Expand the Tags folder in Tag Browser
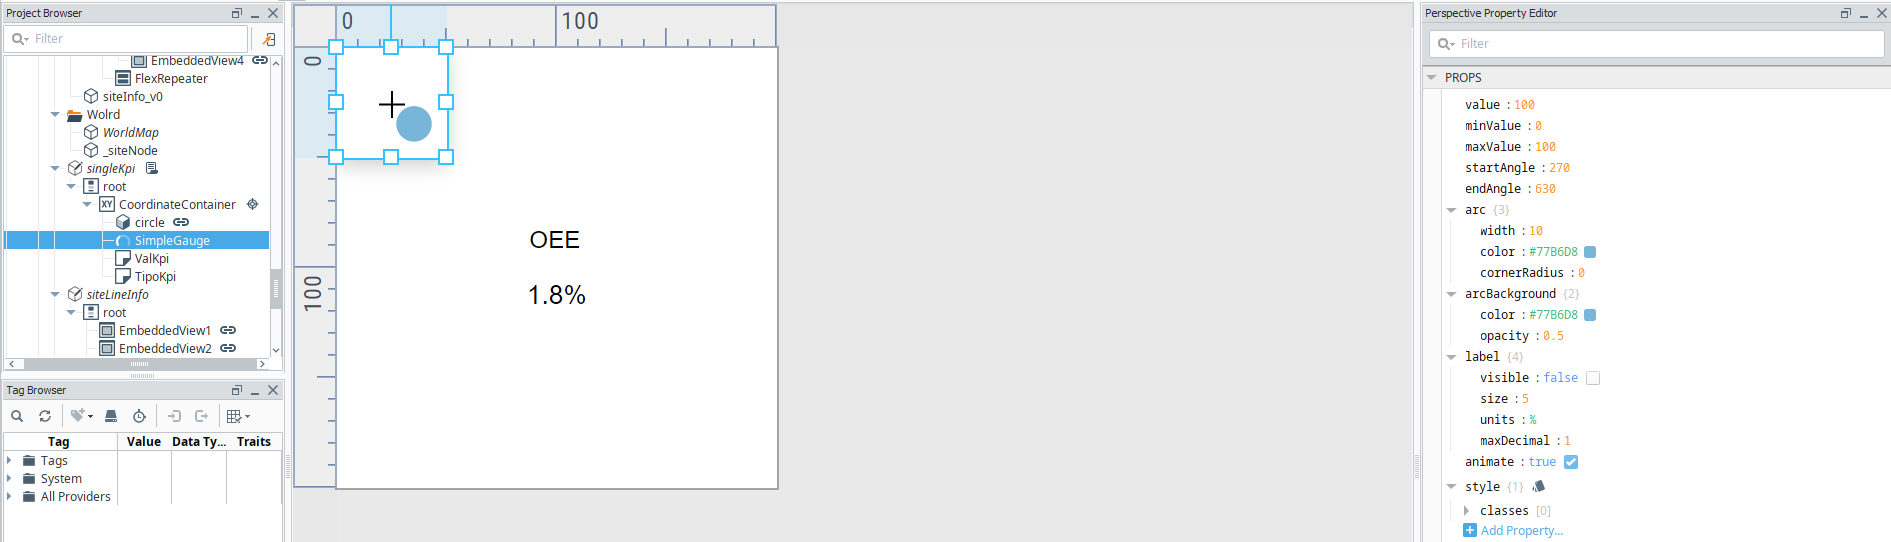1891x542 pixels. (10, 461)
